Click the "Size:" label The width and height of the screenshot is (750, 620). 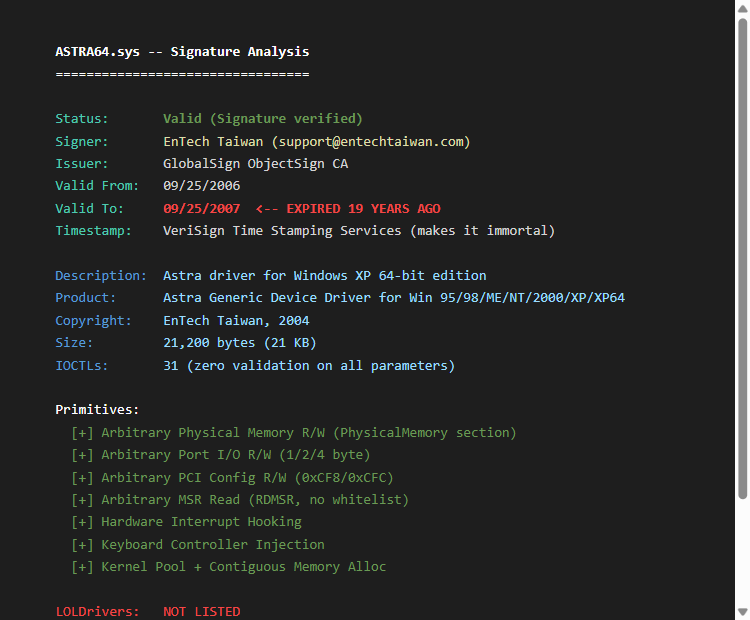click(74, 343)
